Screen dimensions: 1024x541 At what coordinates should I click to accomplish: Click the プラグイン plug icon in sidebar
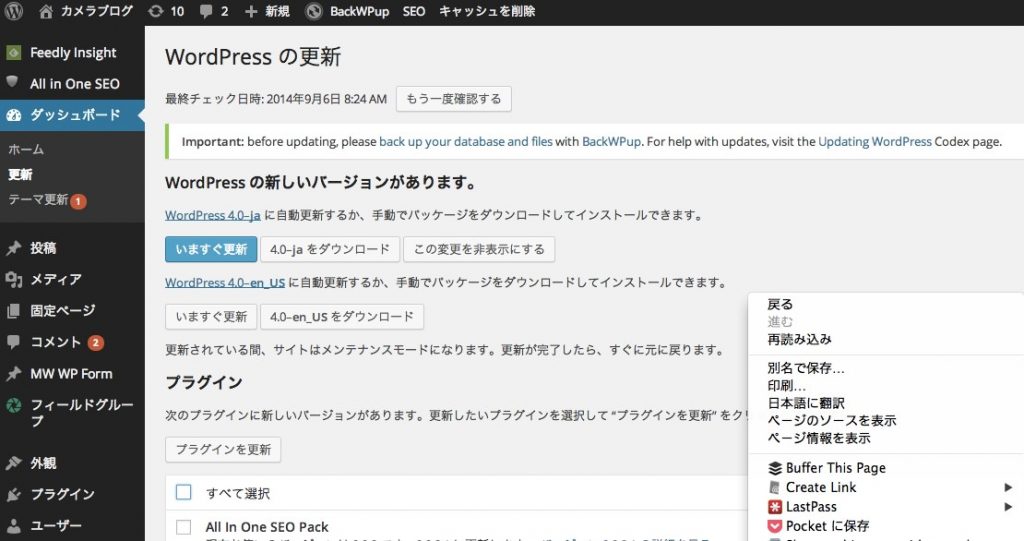coord(14,495)
